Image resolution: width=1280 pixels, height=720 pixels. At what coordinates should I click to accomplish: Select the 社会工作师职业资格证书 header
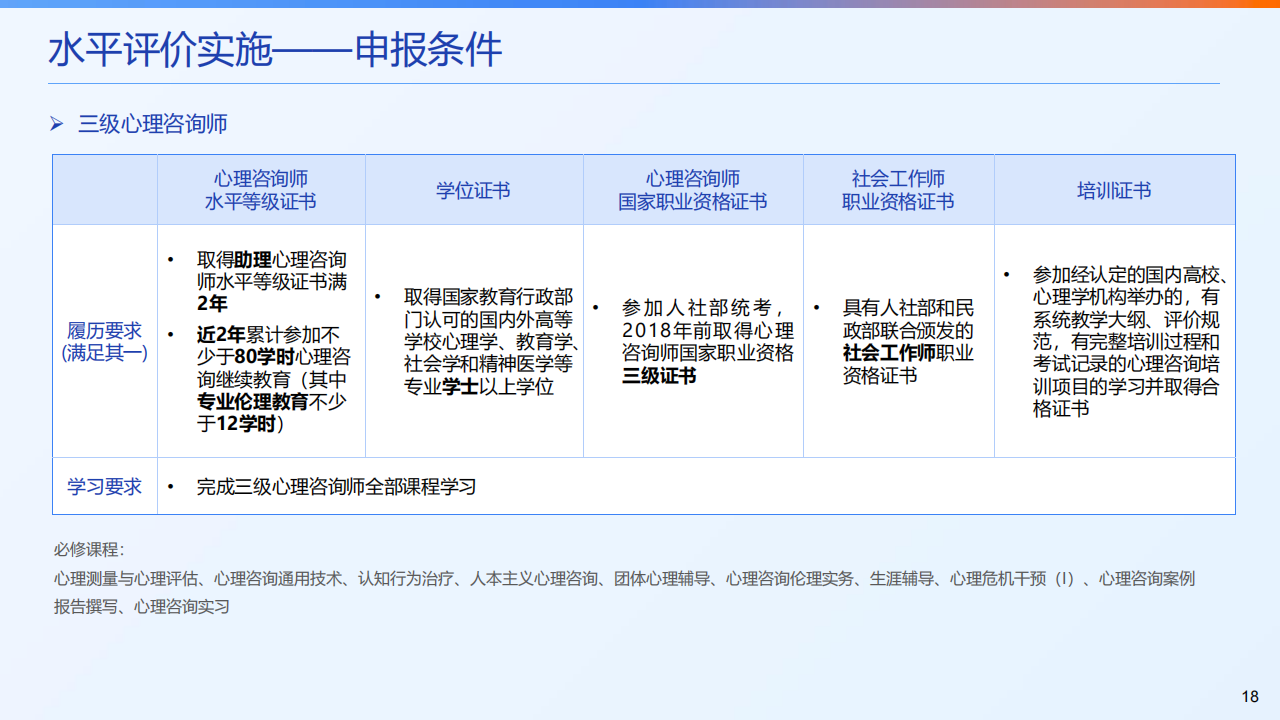[898, 189]
